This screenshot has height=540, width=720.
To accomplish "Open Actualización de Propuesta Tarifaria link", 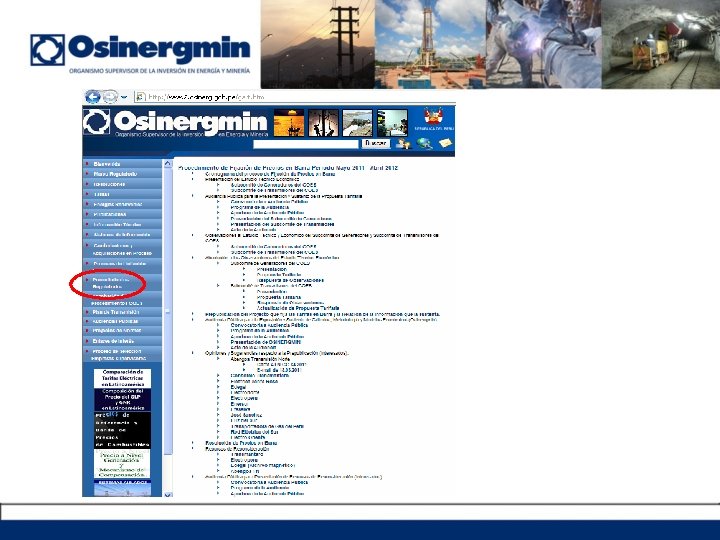I will (298, 309).
